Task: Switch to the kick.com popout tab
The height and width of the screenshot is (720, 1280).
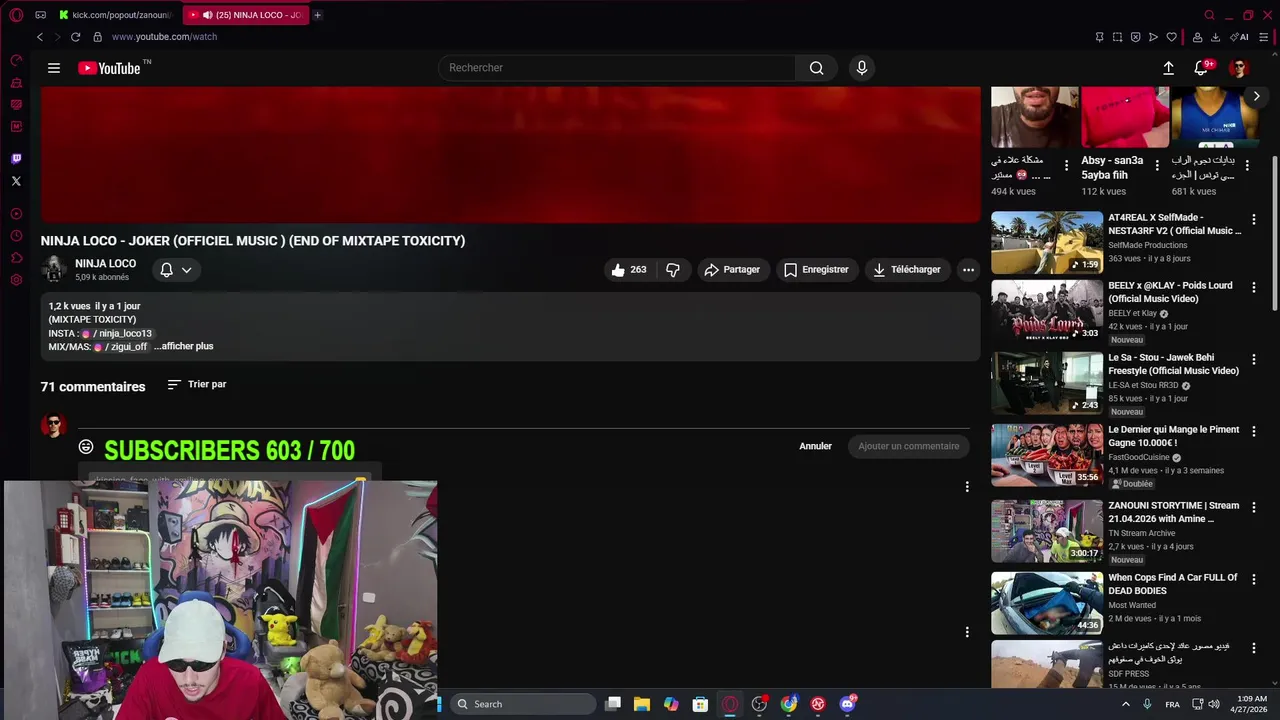Action: click(116, 15)
